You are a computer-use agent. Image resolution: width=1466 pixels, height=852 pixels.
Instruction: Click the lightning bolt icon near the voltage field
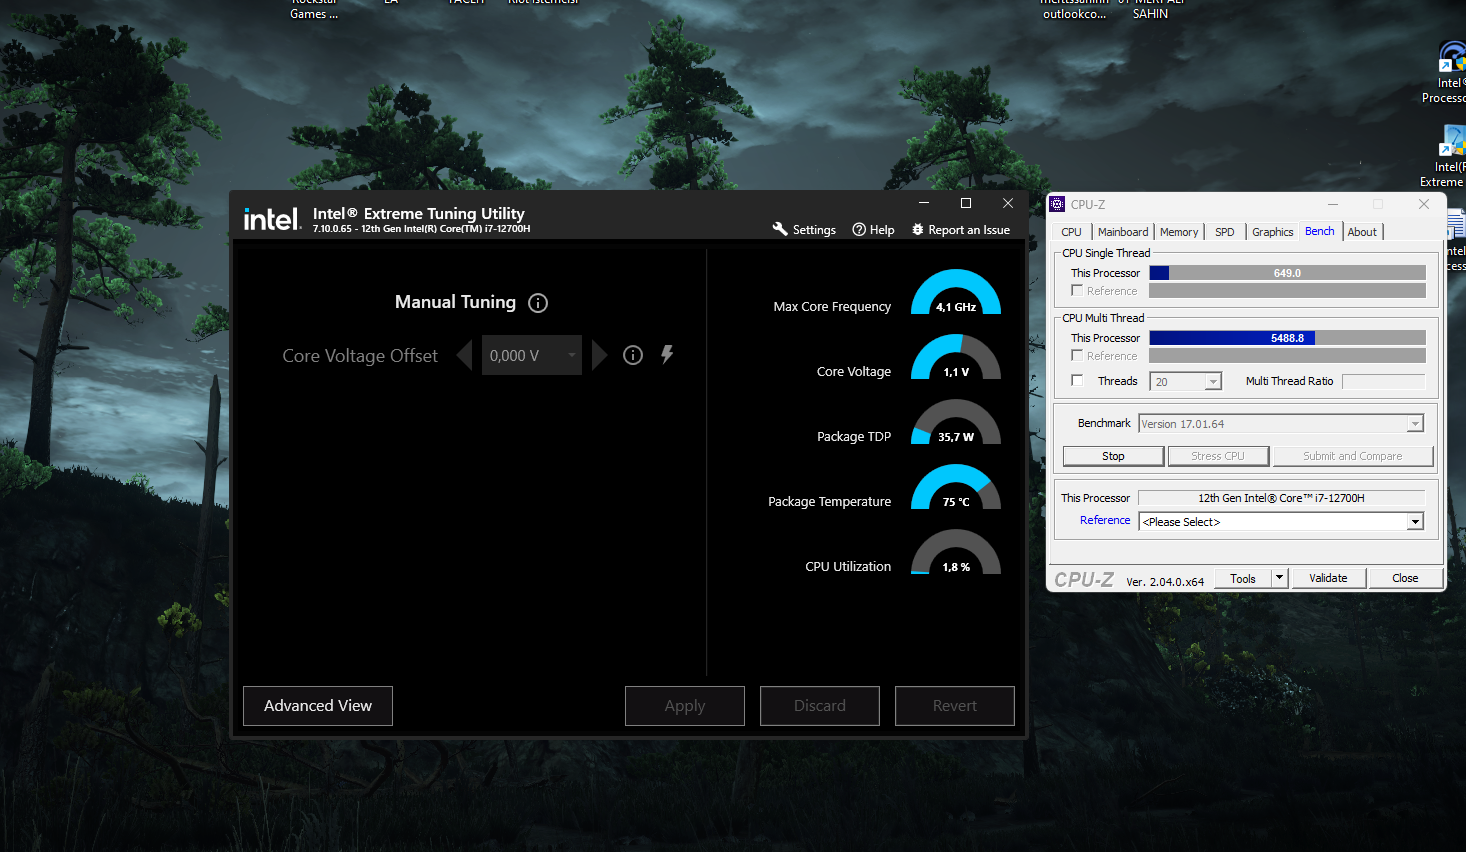(667, 354)
